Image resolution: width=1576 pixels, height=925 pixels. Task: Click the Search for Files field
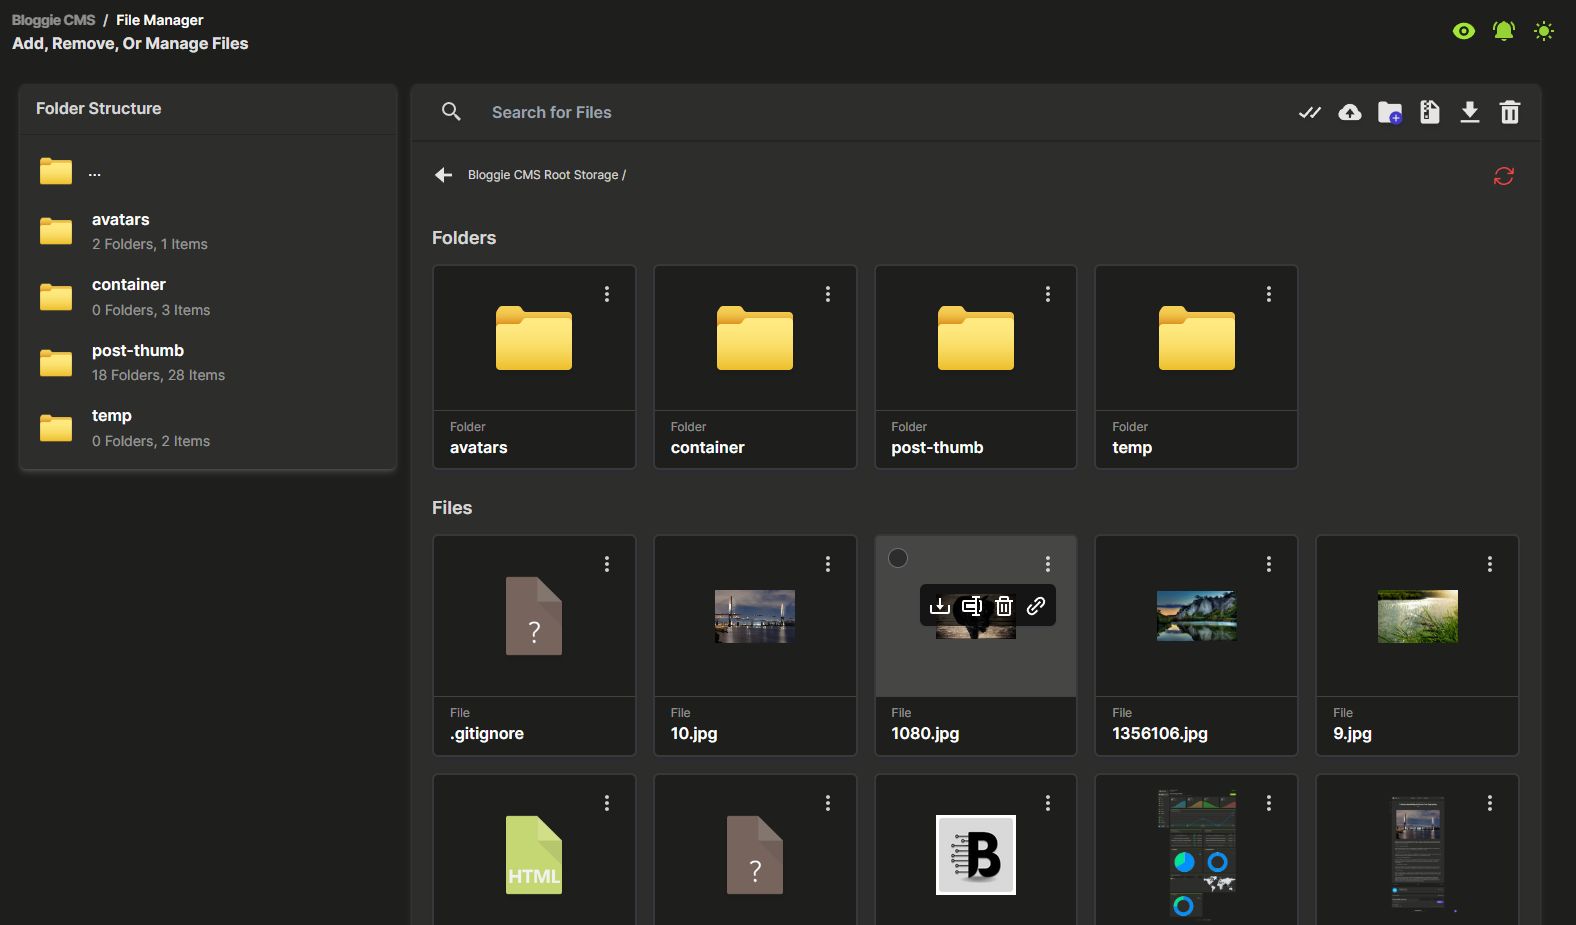(551, 112)
